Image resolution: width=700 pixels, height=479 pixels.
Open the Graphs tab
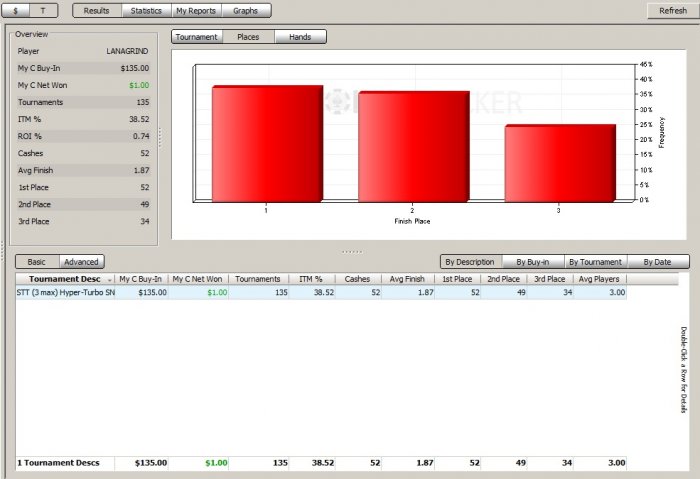click(246, 11)
